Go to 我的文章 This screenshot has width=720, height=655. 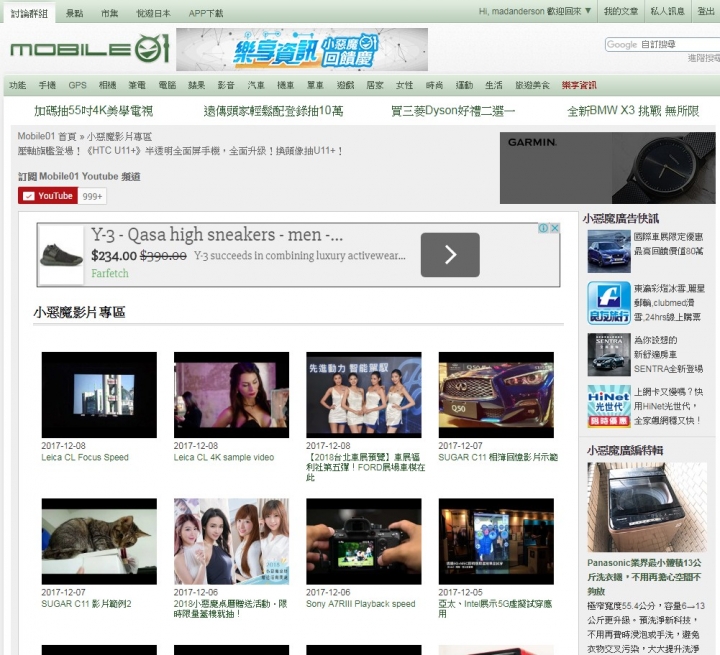(x=621, y=11)
